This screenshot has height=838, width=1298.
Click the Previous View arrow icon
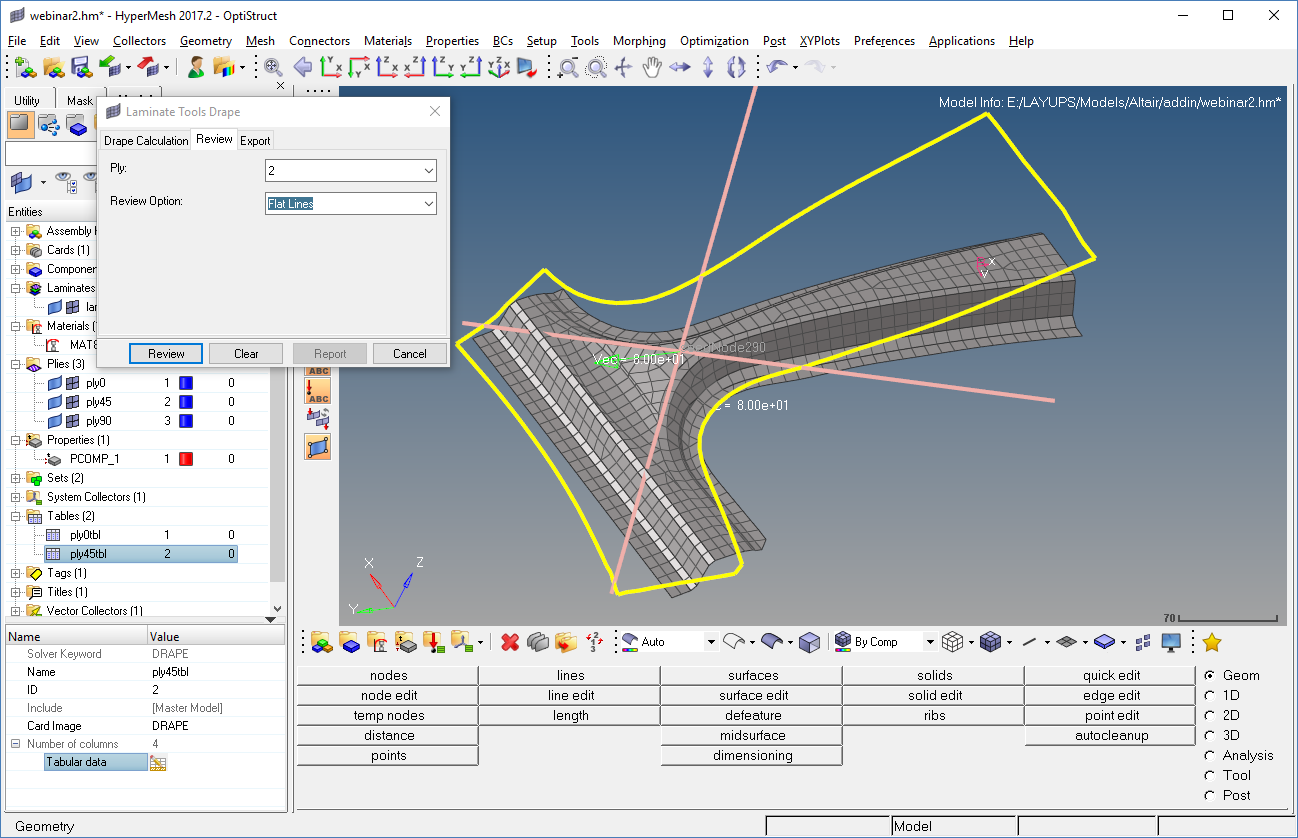tap(303, 67)
